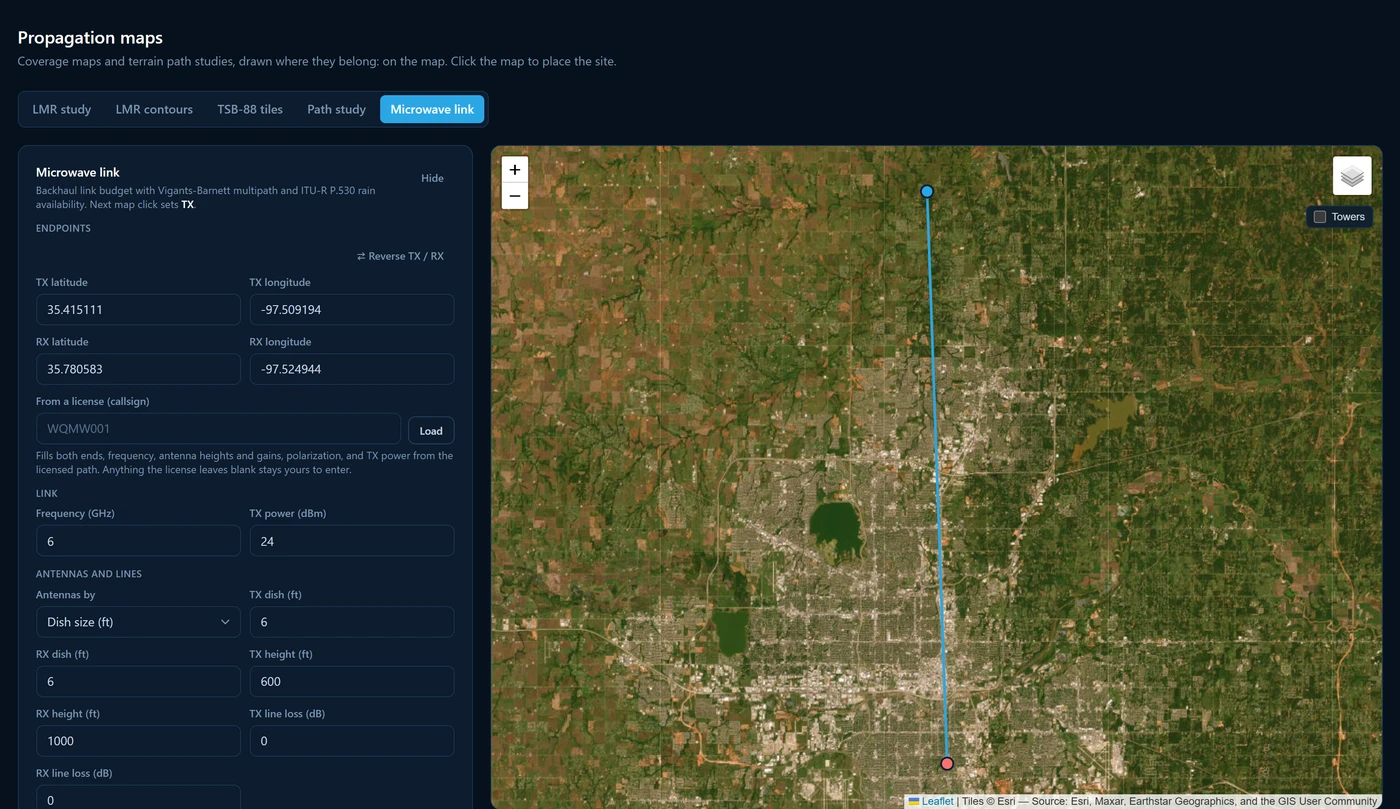Switch to the LMR contours tab
This screenshot has width=1400, height=809.
tap(154, 109)
